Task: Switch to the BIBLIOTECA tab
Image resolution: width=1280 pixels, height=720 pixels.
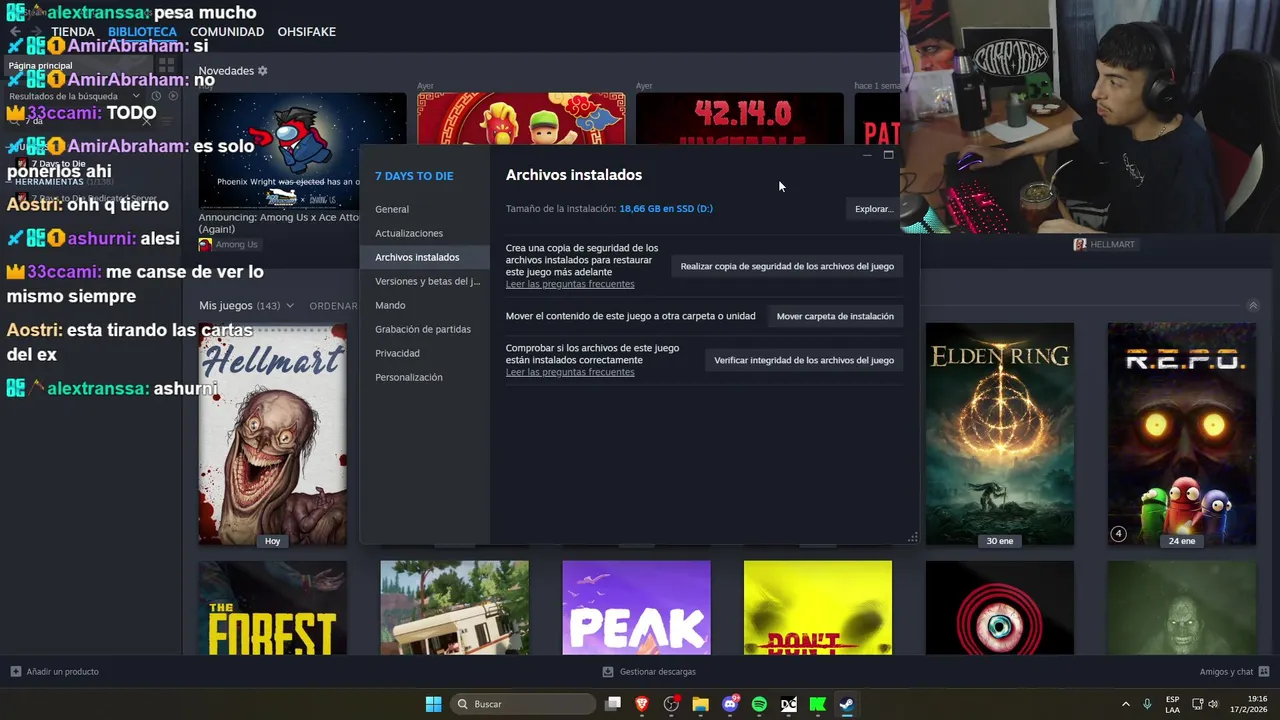Action: [x=142, y=32]
